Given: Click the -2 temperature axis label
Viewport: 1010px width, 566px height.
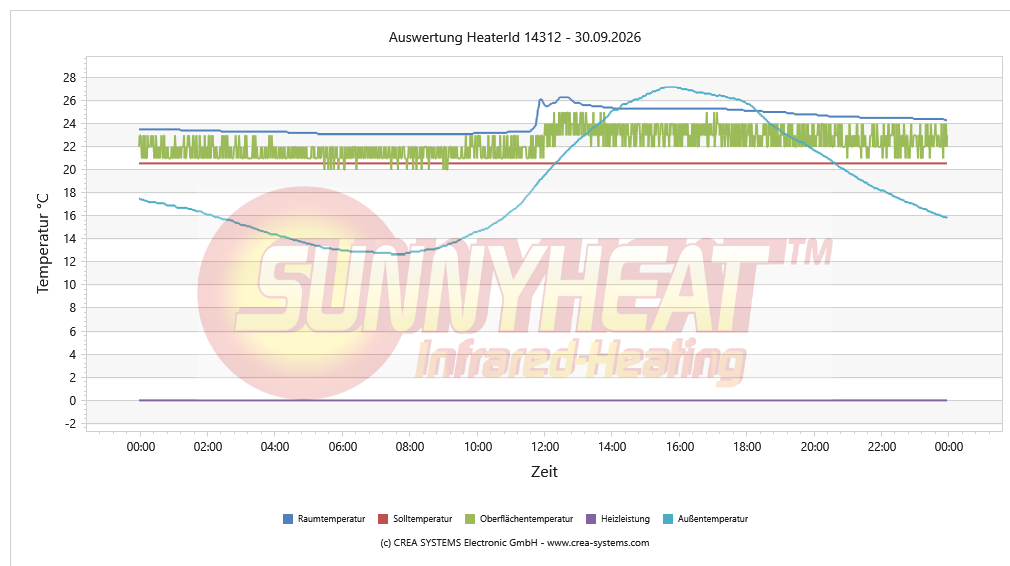Looking at the screenshot, I should click(70, 424).
